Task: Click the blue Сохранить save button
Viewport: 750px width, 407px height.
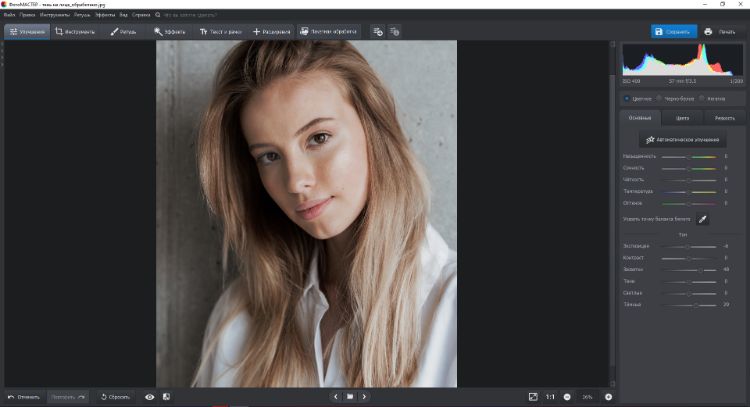Action: point(673,32)
